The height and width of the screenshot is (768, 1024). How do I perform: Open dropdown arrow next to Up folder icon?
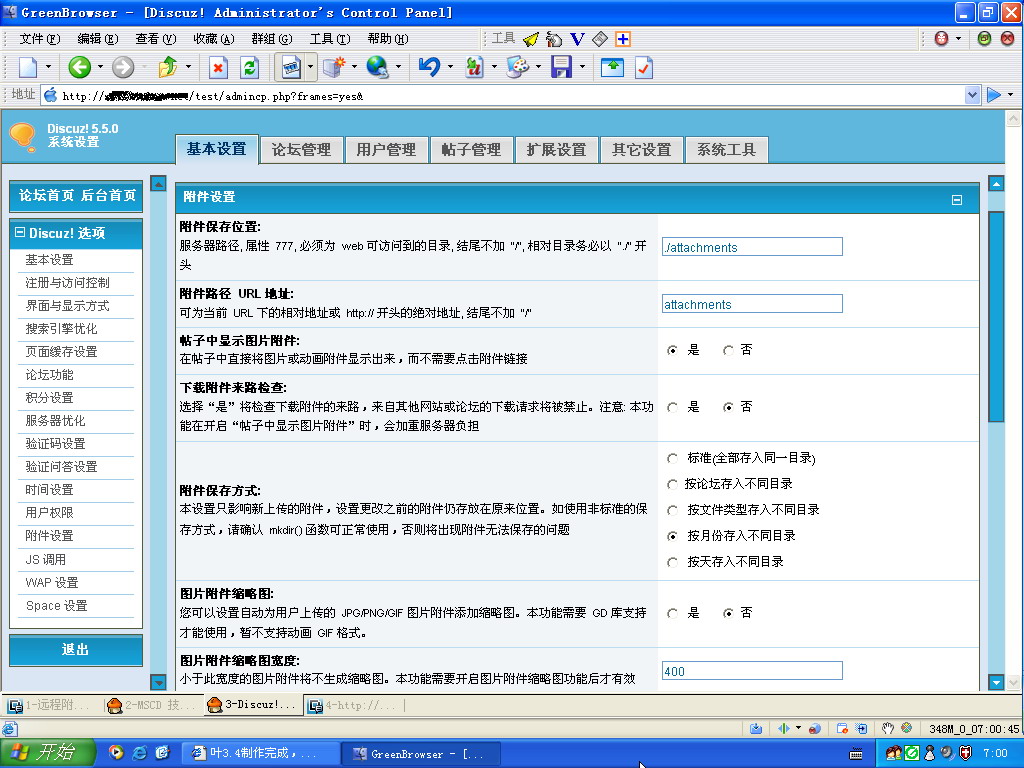coord(188,67)
